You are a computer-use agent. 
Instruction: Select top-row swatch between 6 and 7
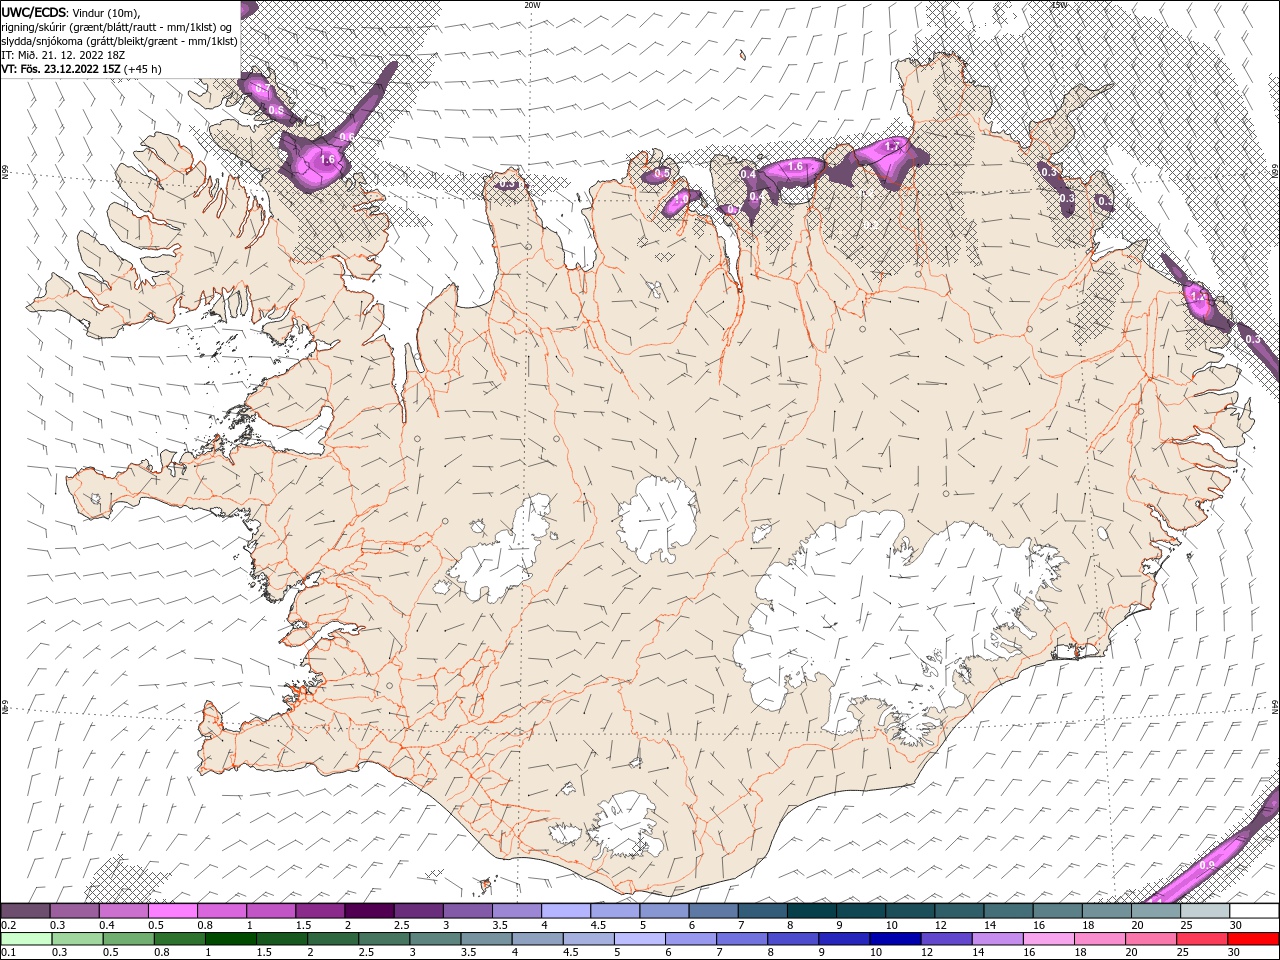coord(714,911)
